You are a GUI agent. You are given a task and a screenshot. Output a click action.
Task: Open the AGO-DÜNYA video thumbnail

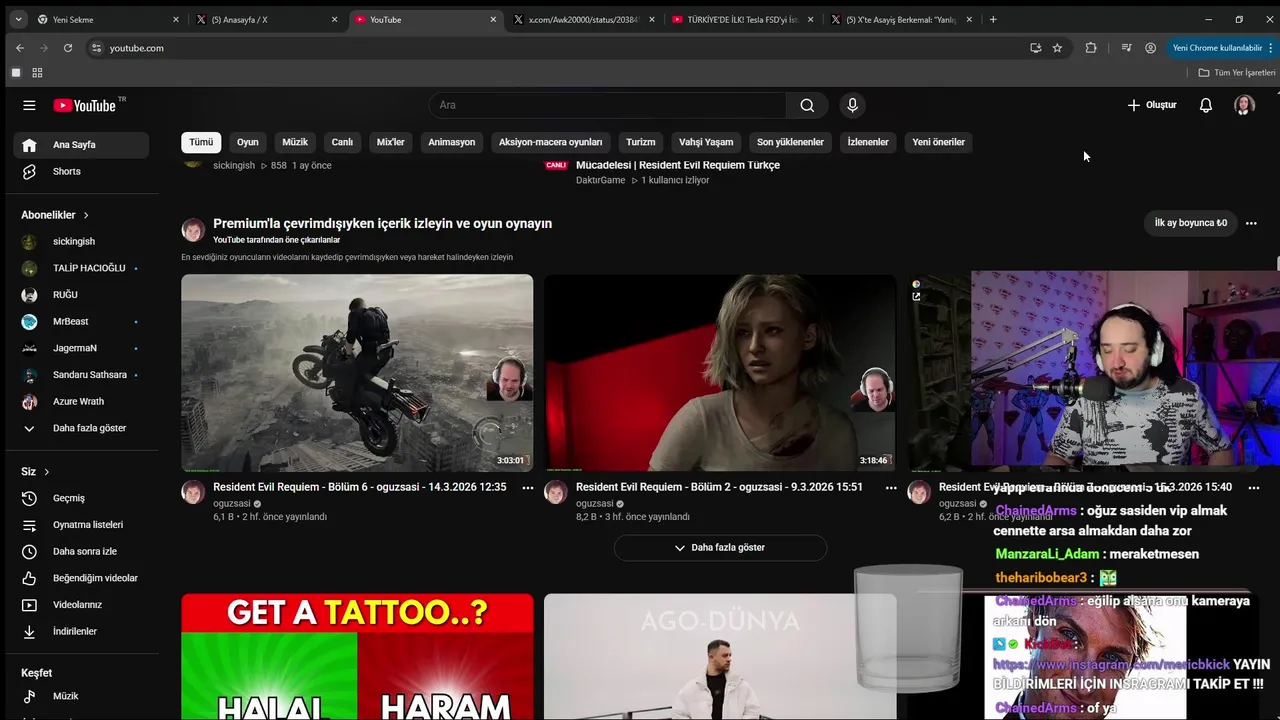[x=720, y=657]
